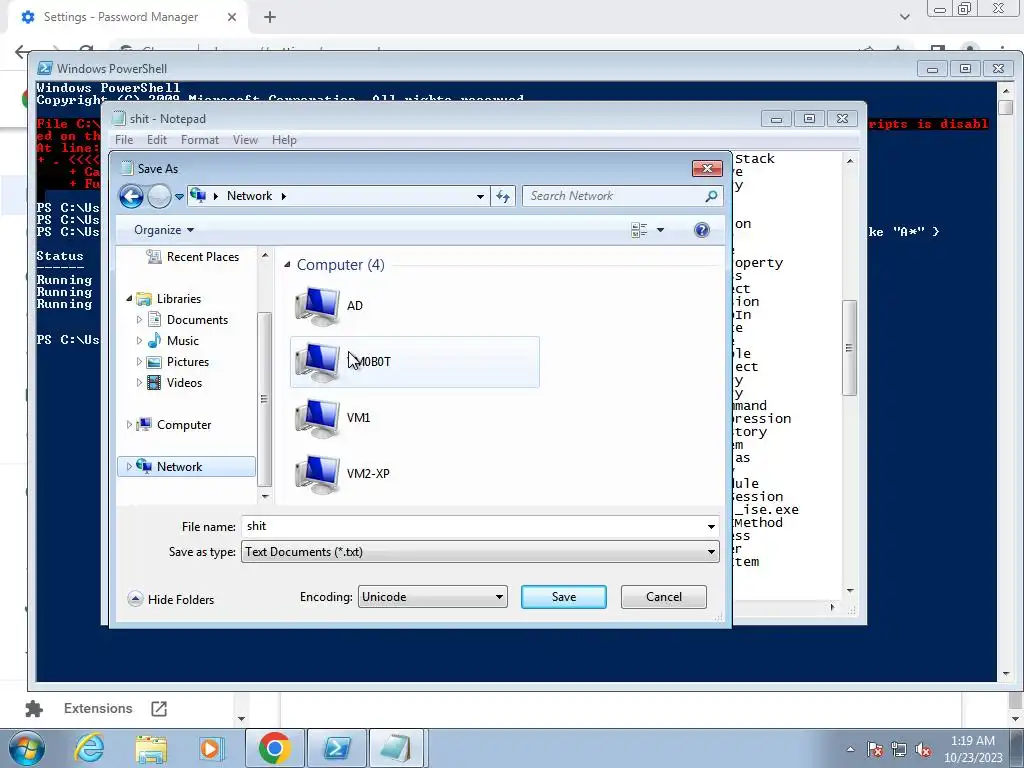Open Notepad File menu
1024x768 pixels.
124,140
